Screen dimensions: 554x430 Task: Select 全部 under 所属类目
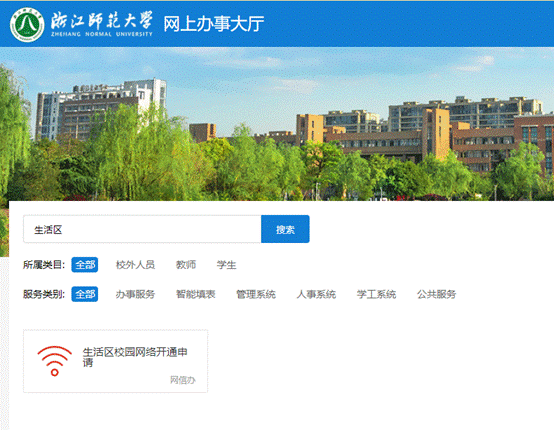click(x=85, y=265)
